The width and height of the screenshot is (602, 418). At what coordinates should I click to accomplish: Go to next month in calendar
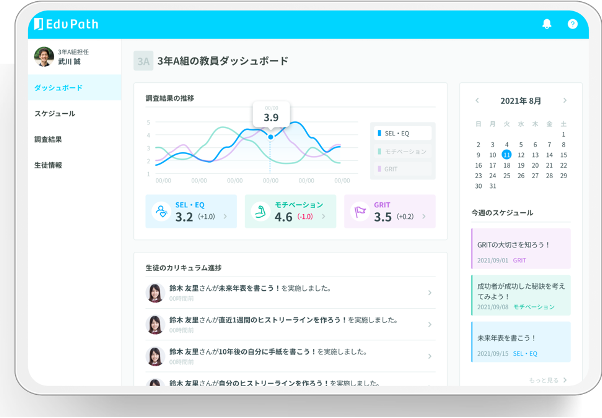(565, 101)
